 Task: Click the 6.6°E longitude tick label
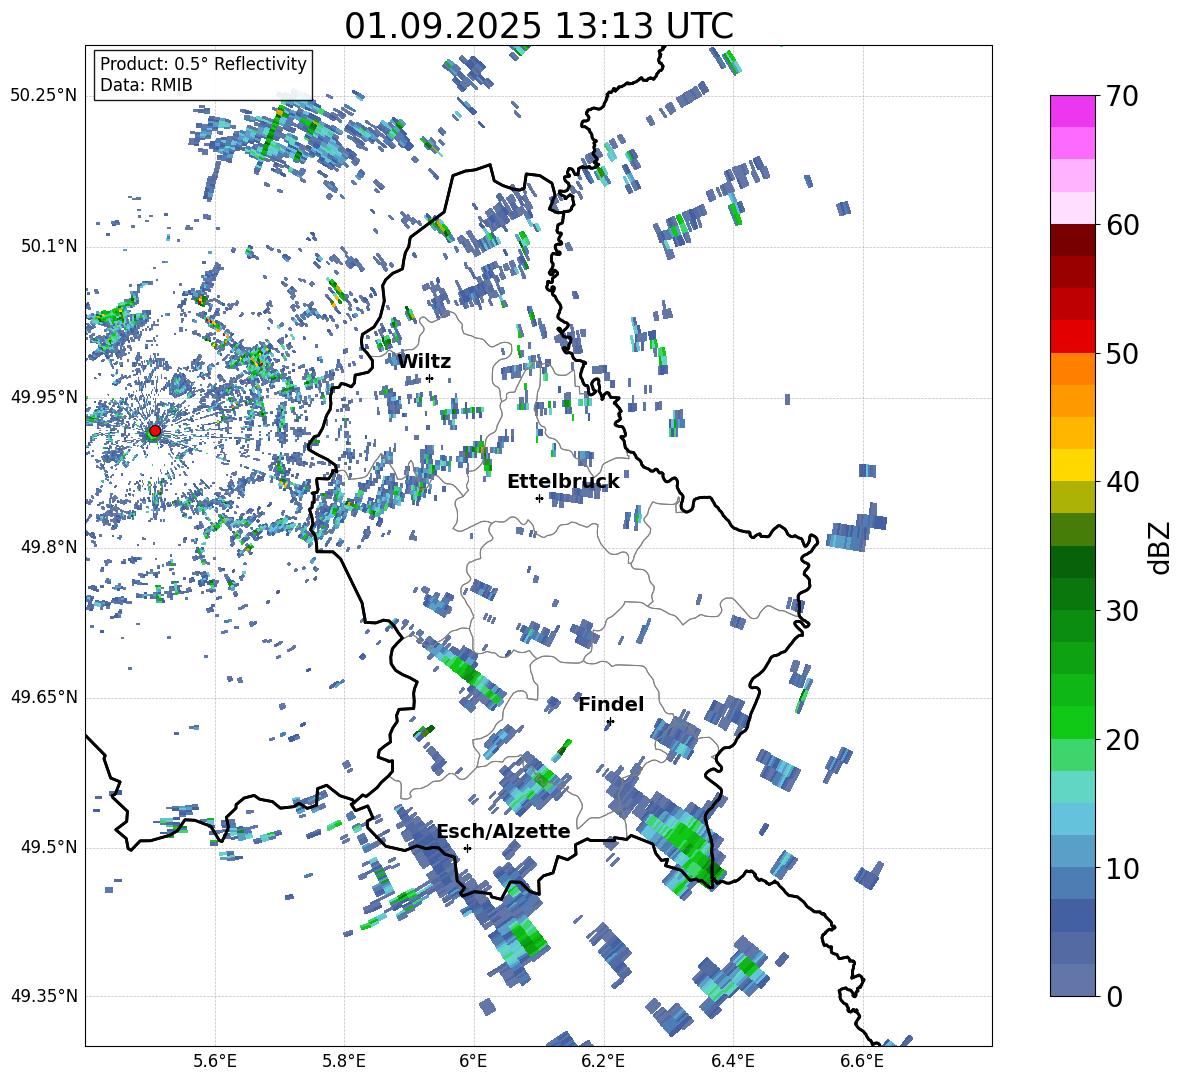pos(862,1061)
